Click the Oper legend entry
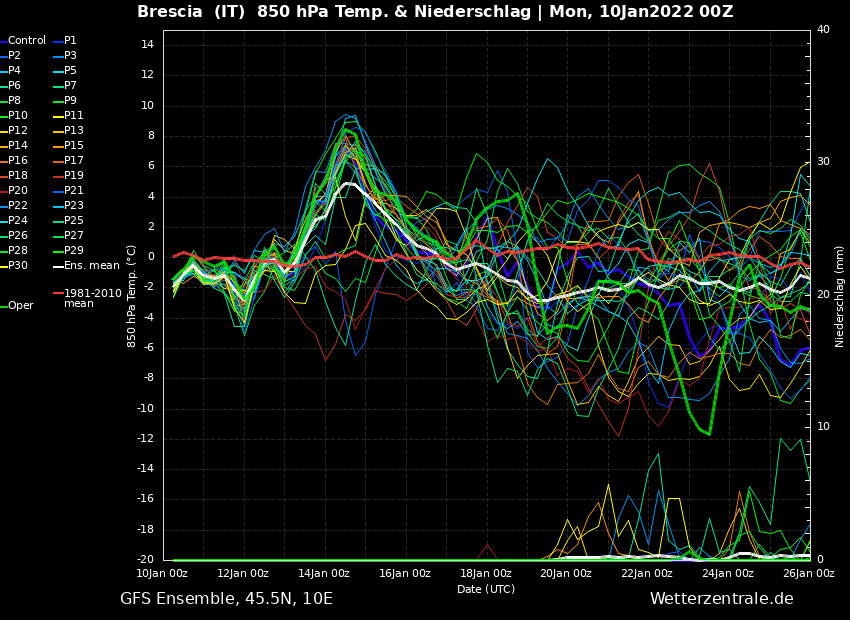The width and height of the screenshot is (850, 620). tap(20, 306)
